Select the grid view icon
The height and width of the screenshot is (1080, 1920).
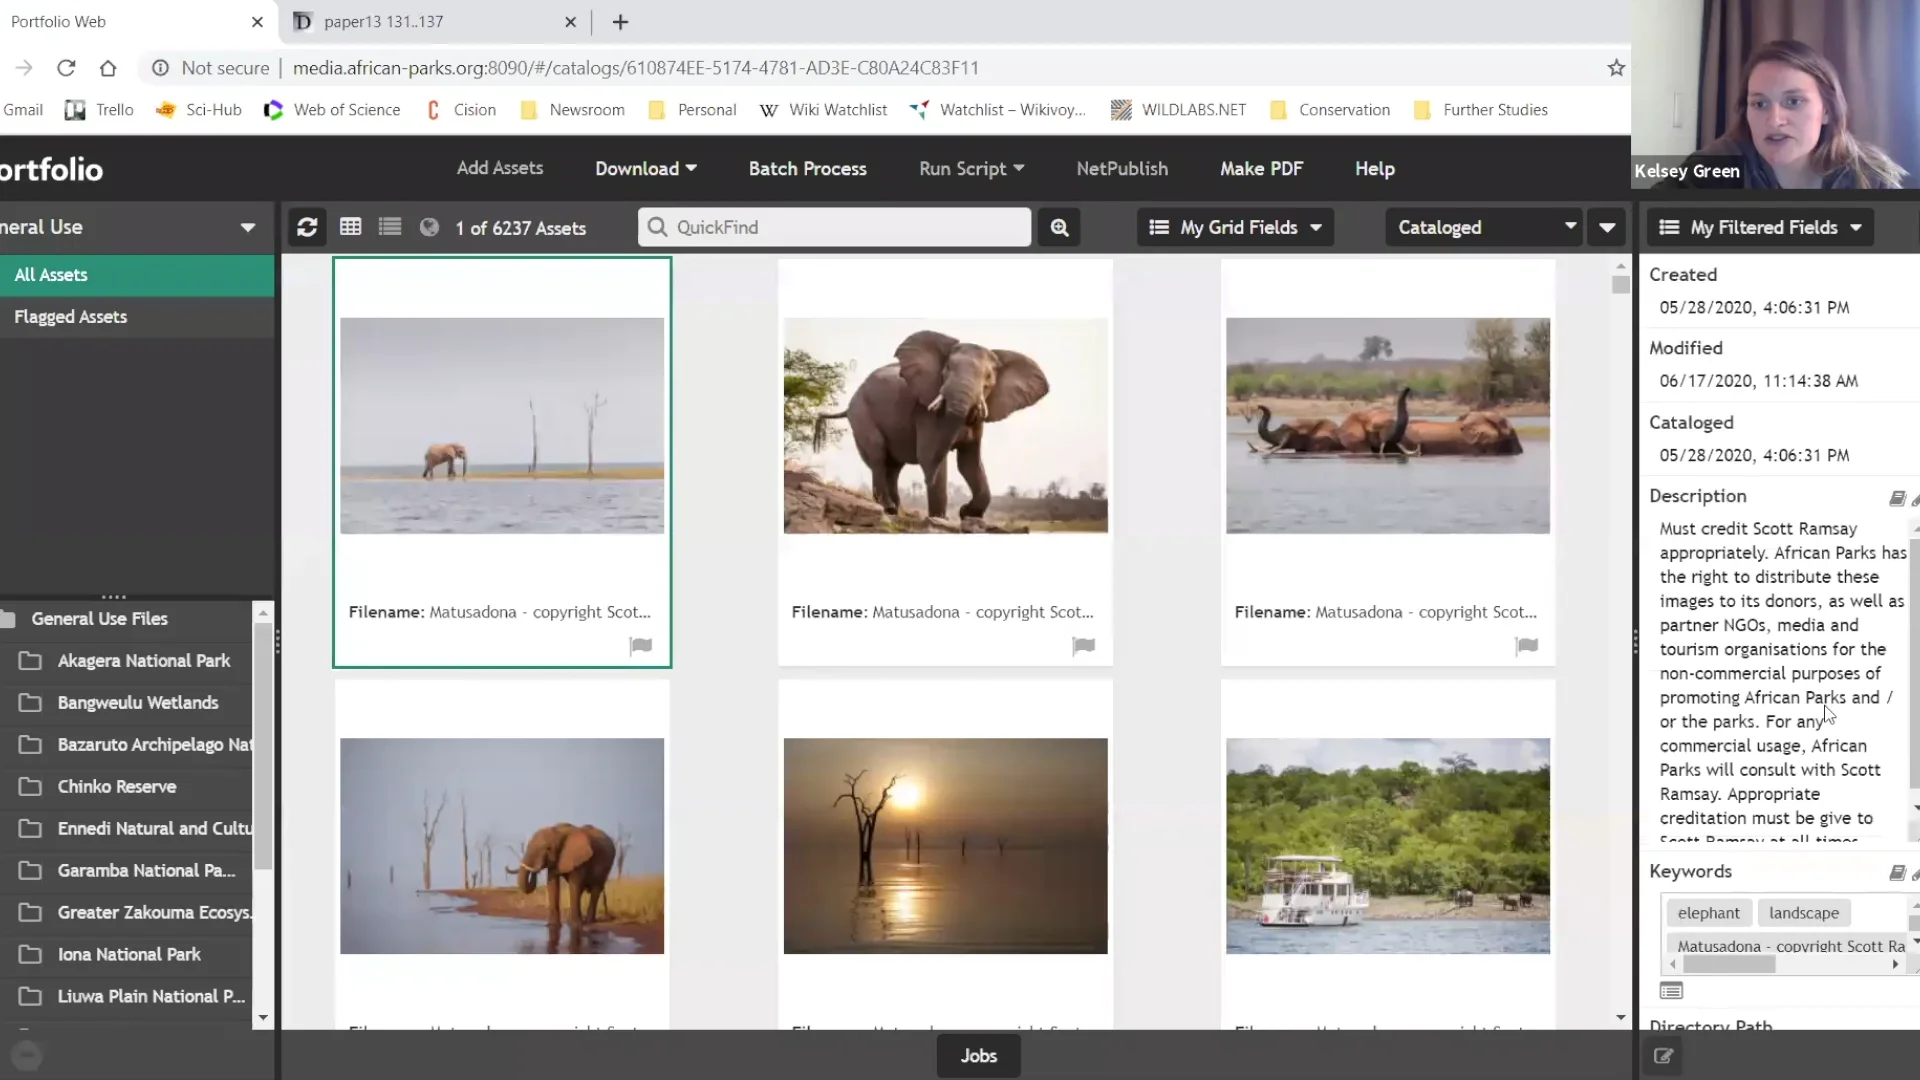[351, 227]
